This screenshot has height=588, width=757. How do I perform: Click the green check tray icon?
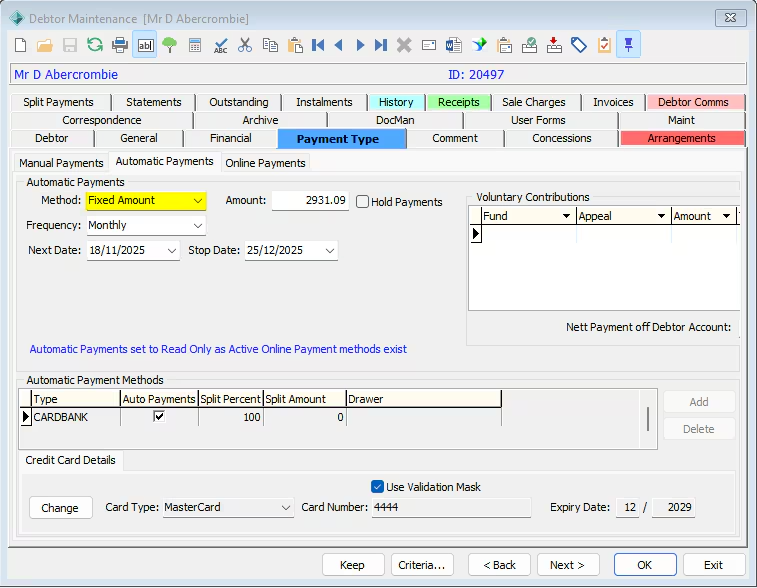pos(530,45)
